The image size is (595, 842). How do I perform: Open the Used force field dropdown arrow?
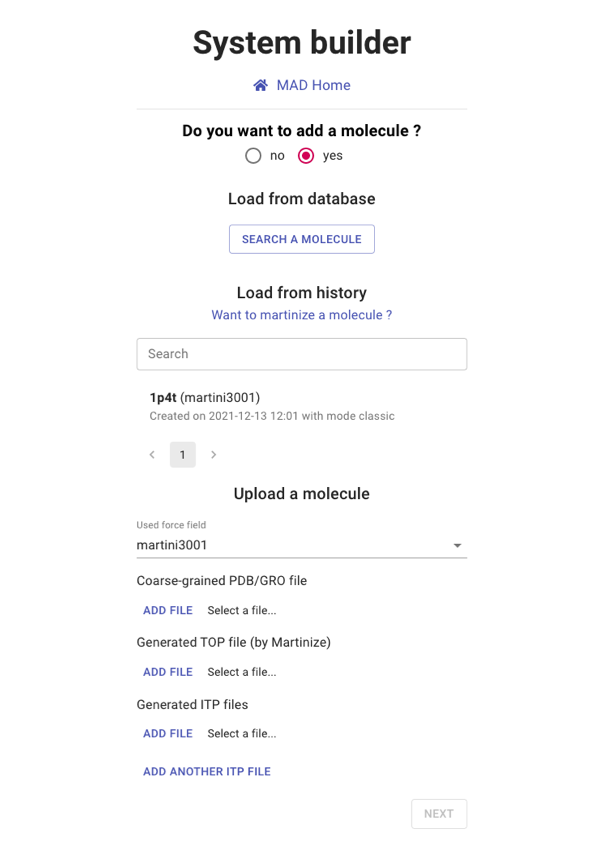(x=457, y=546)
